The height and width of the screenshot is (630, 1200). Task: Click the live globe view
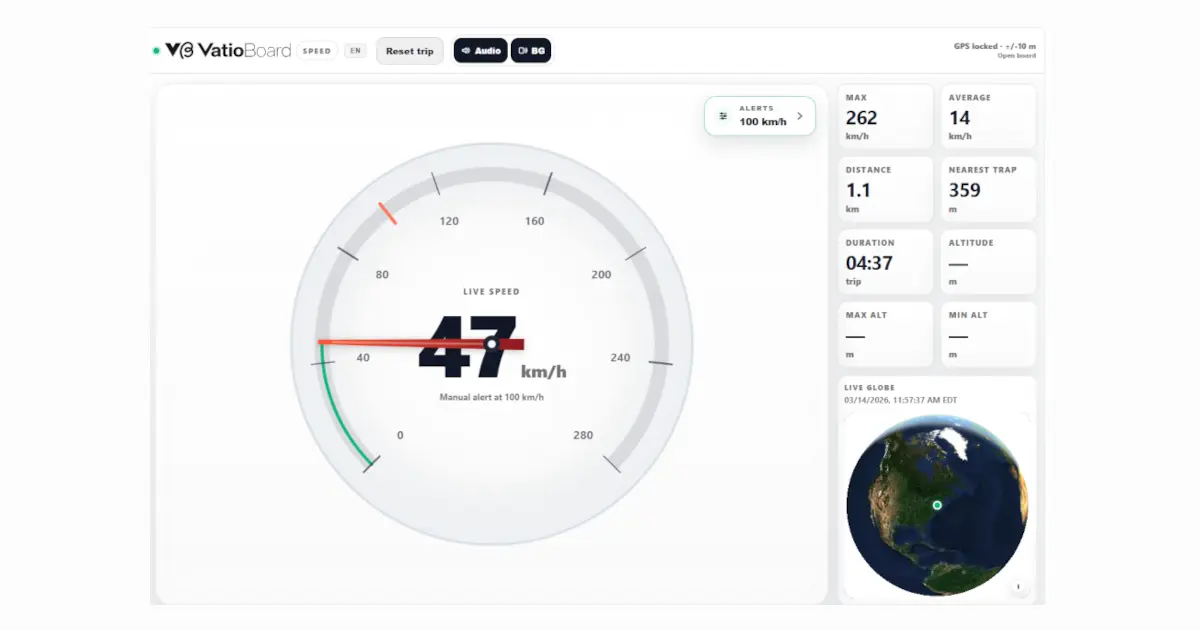(x=935, y=505)
